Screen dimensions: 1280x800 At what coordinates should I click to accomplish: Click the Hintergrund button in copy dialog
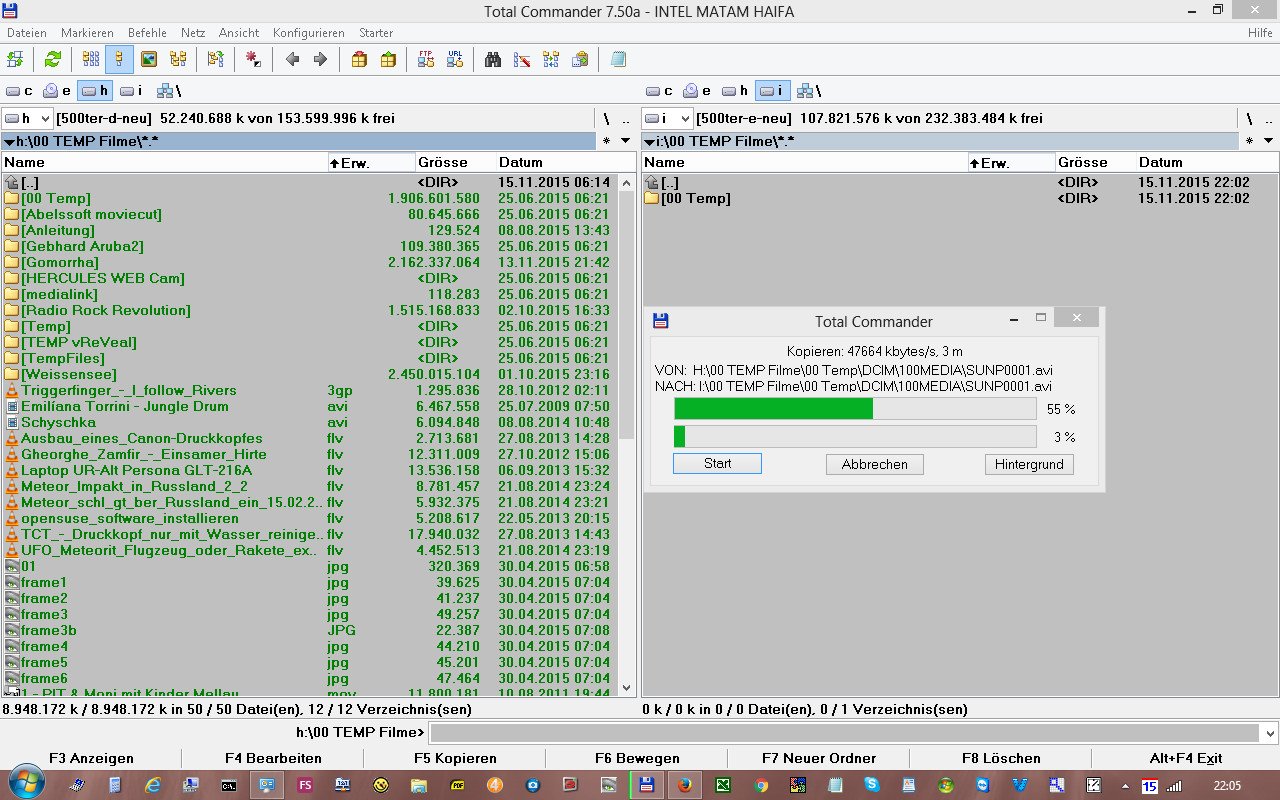point(1029,464)
